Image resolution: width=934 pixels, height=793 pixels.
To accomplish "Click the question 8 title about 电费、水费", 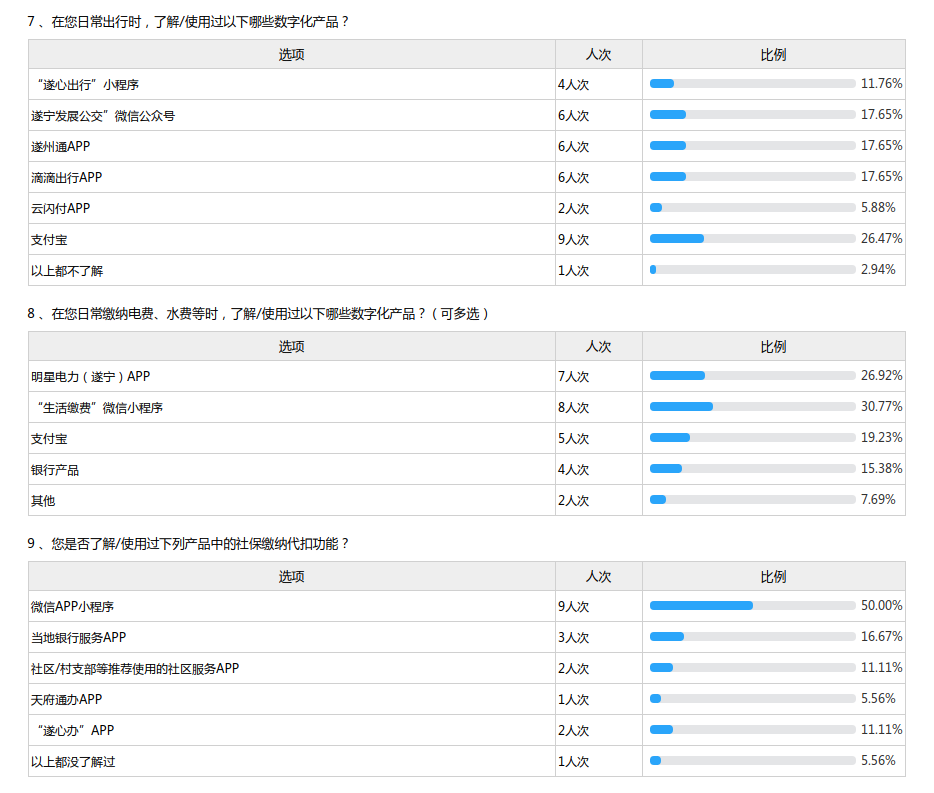I will 258,314.
